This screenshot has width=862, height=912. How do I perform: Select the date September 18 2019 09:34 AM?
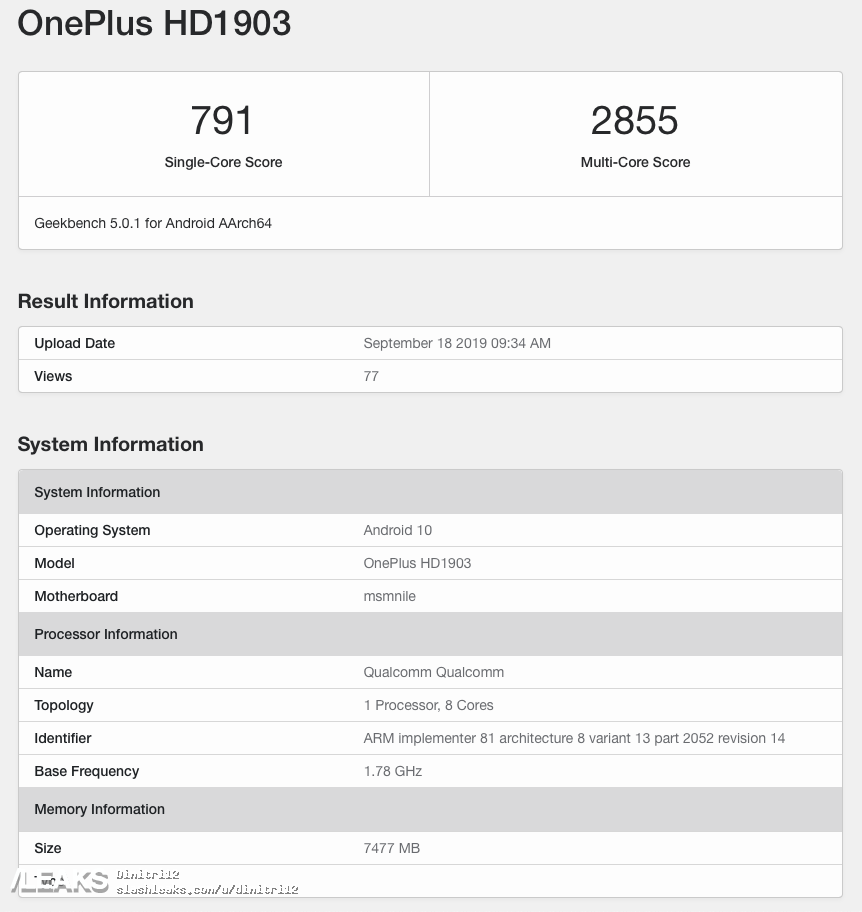(457, 343)
